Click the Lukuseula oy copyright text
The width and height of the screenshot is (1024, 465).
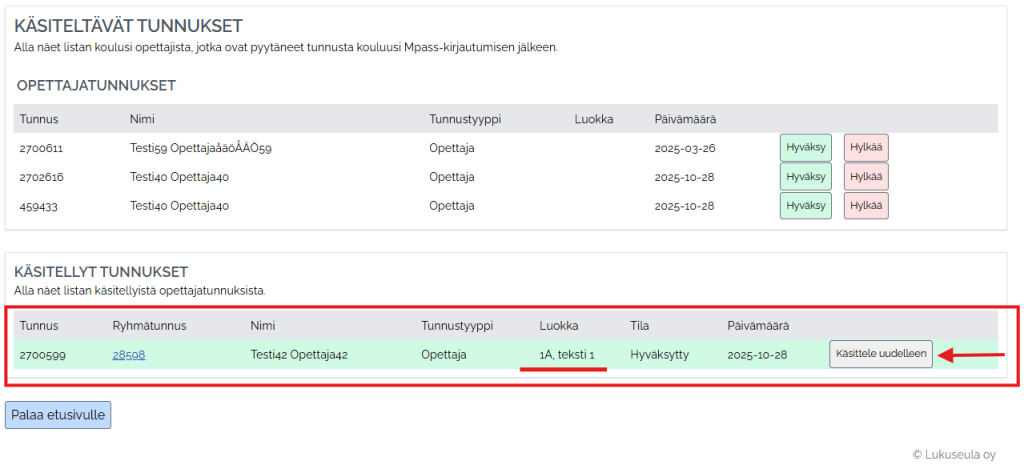954,454
